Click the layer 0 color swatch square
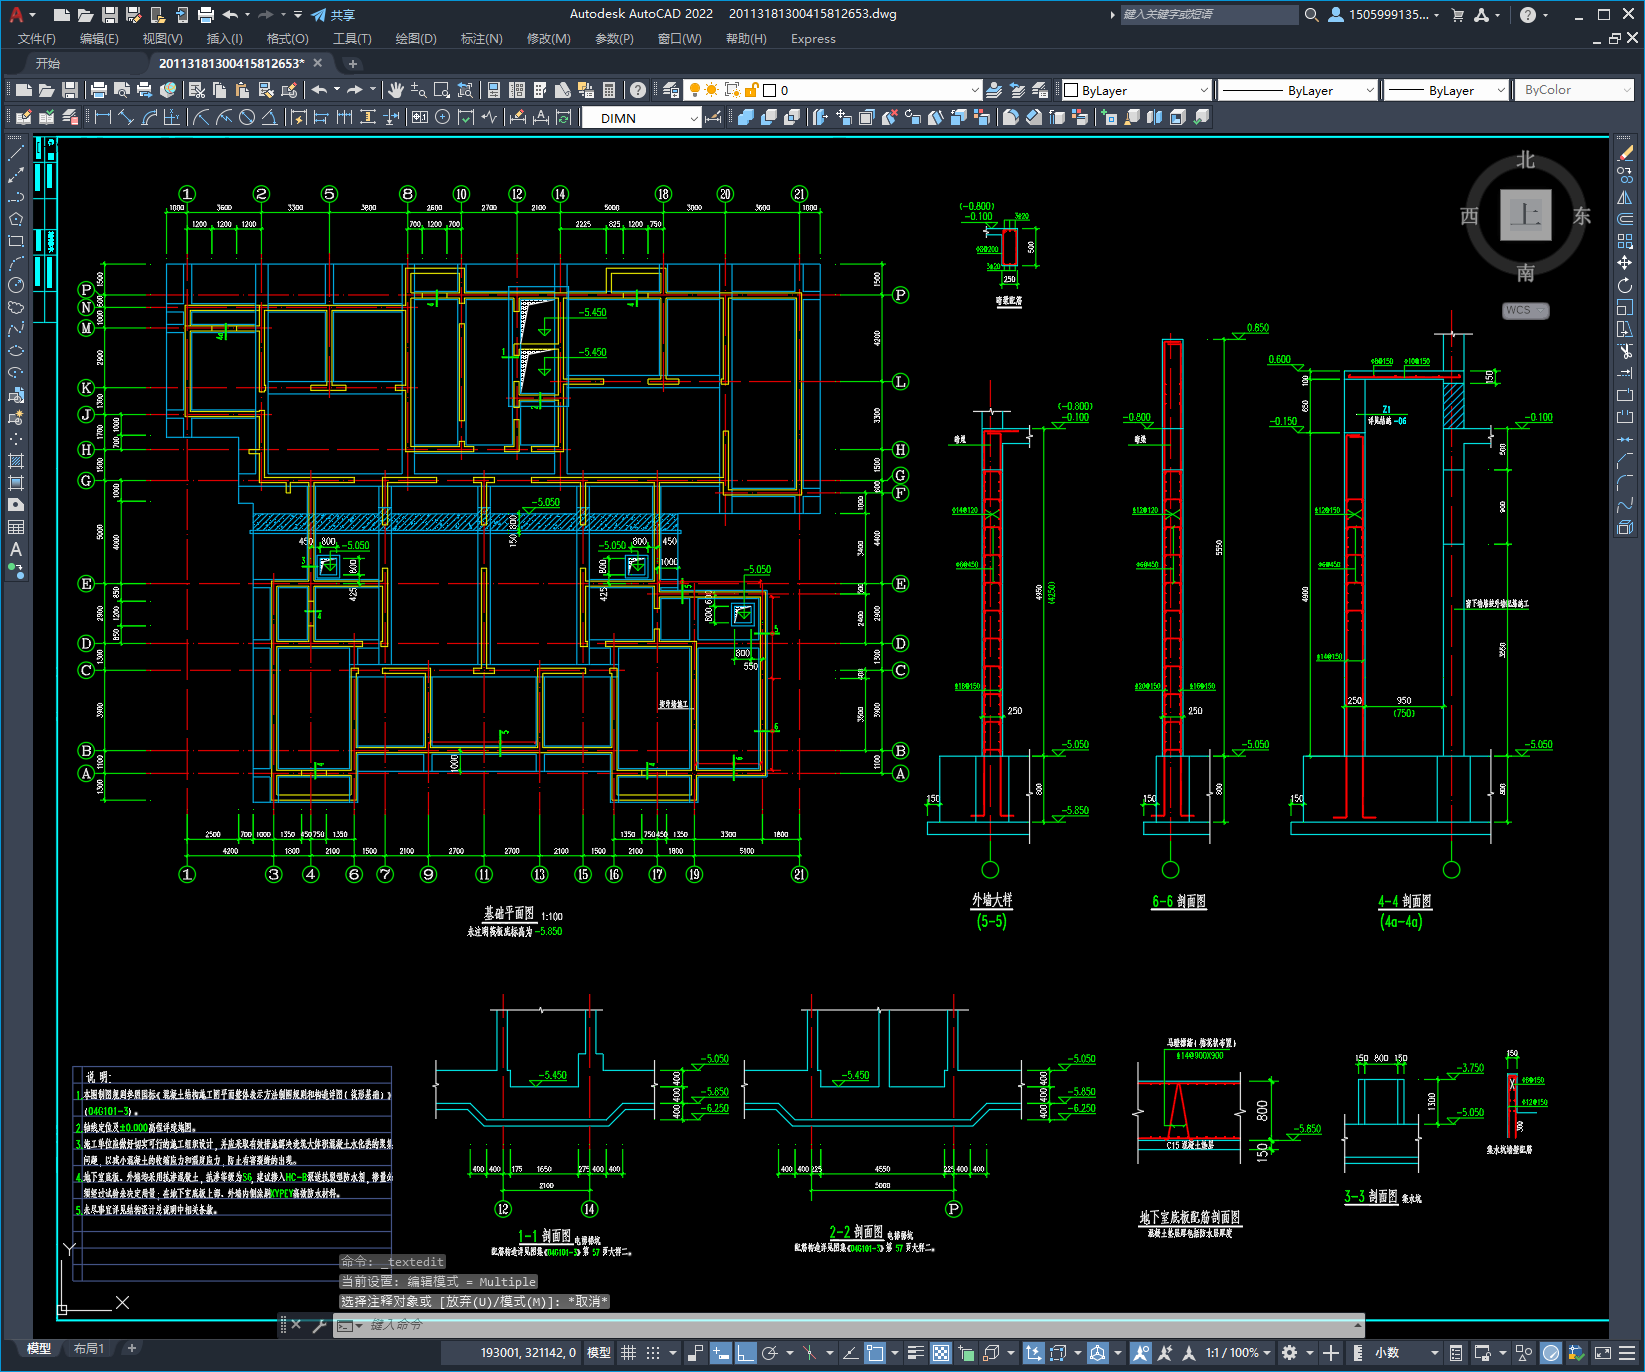 tap(770, 90)
